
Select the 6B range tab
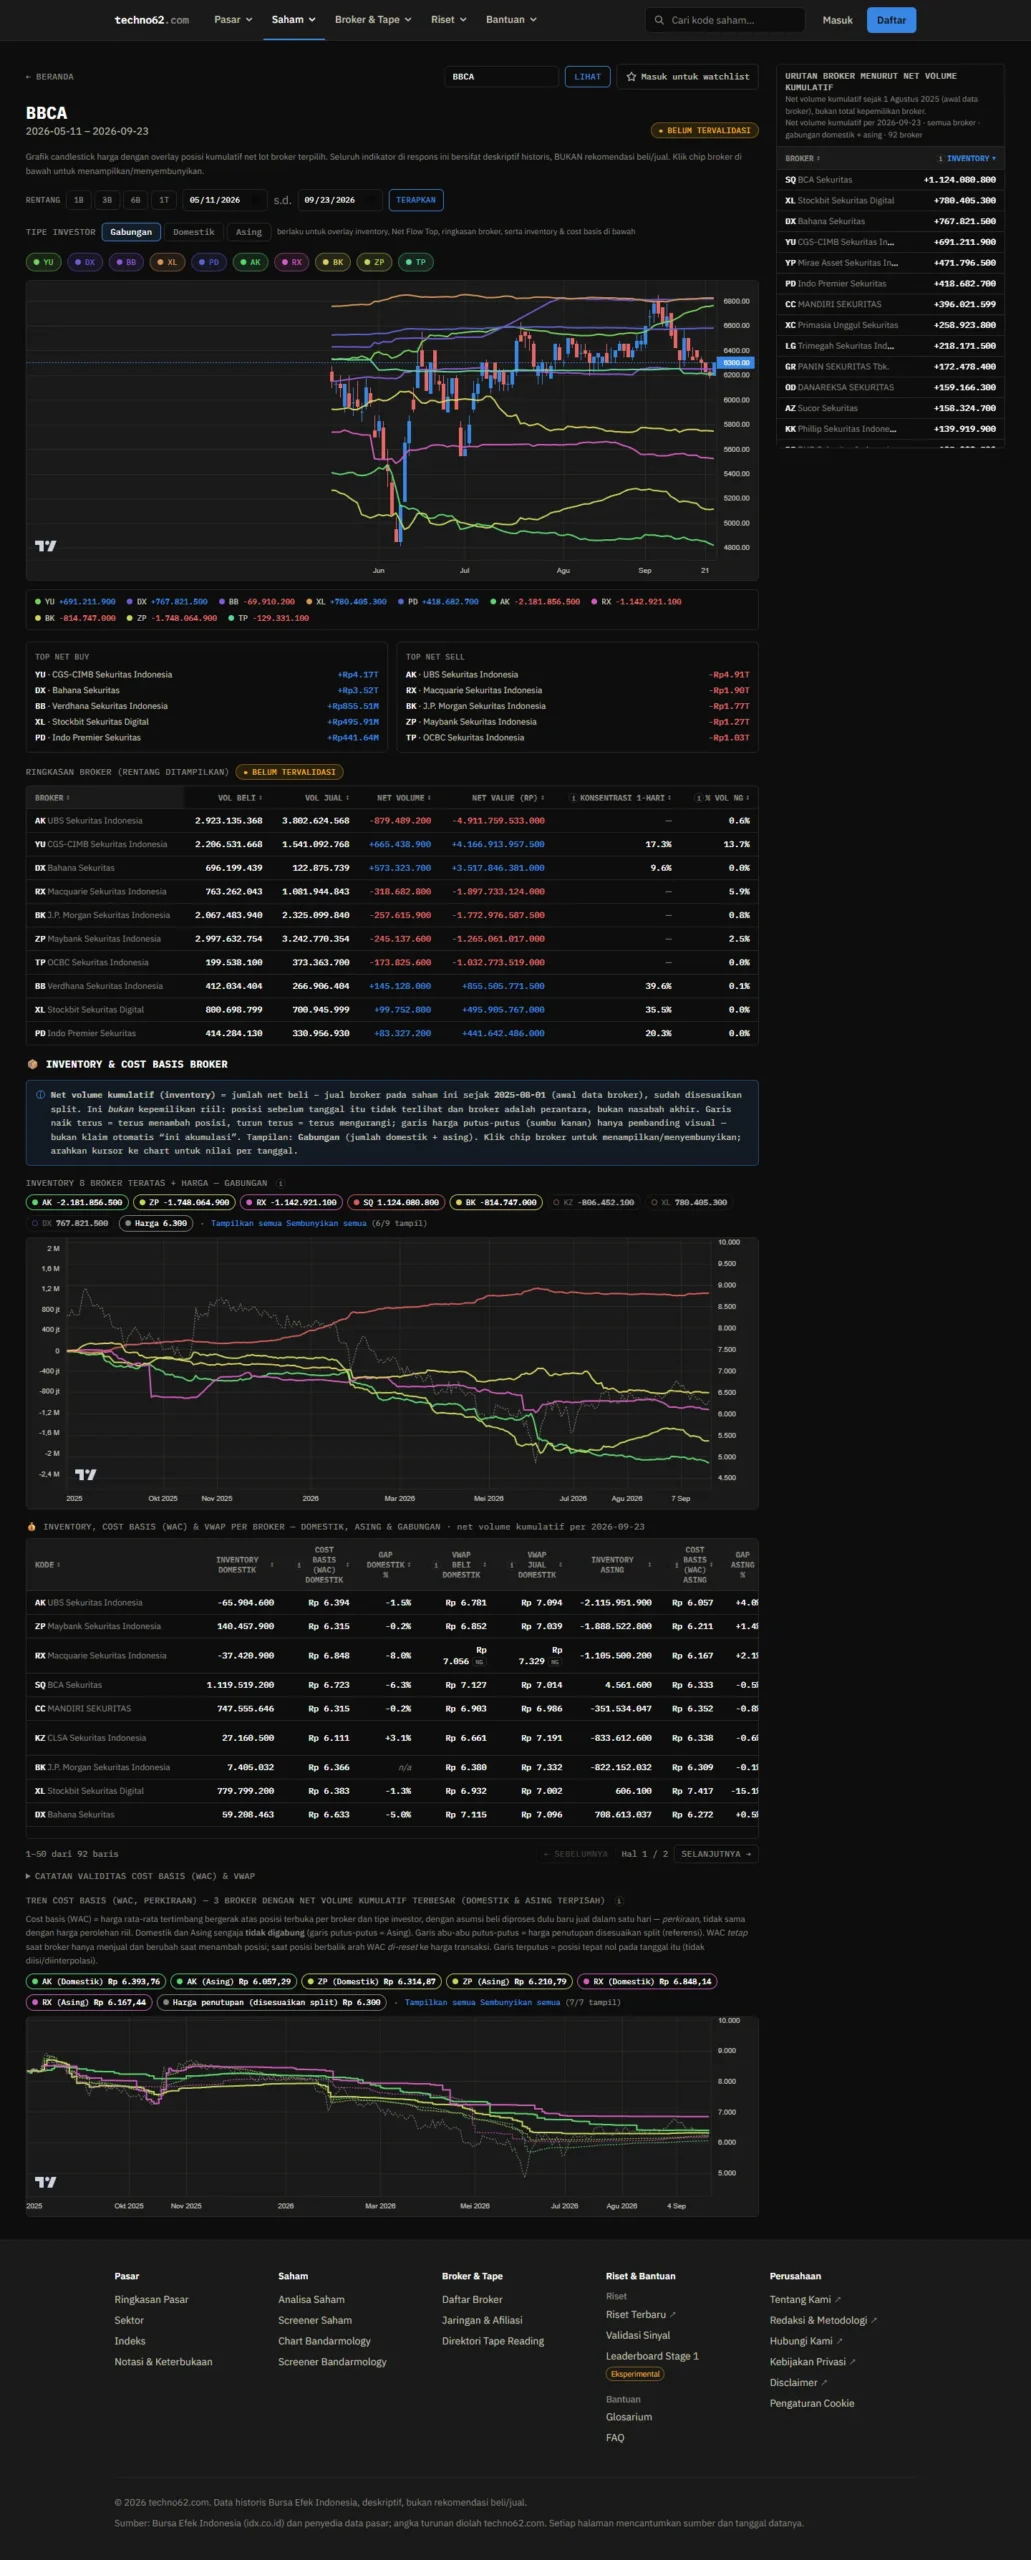pyautogui.click(x=136, y=200)
